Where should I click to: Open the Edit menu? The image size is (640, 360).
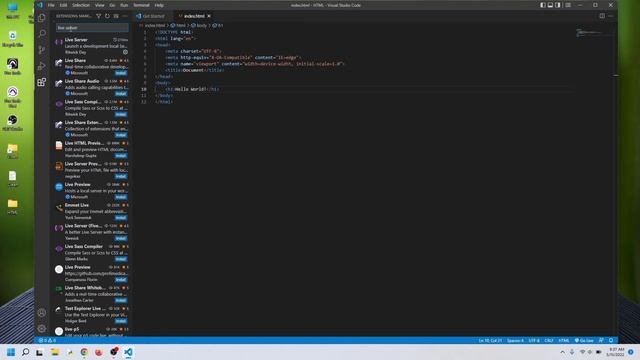pos(63,5)
